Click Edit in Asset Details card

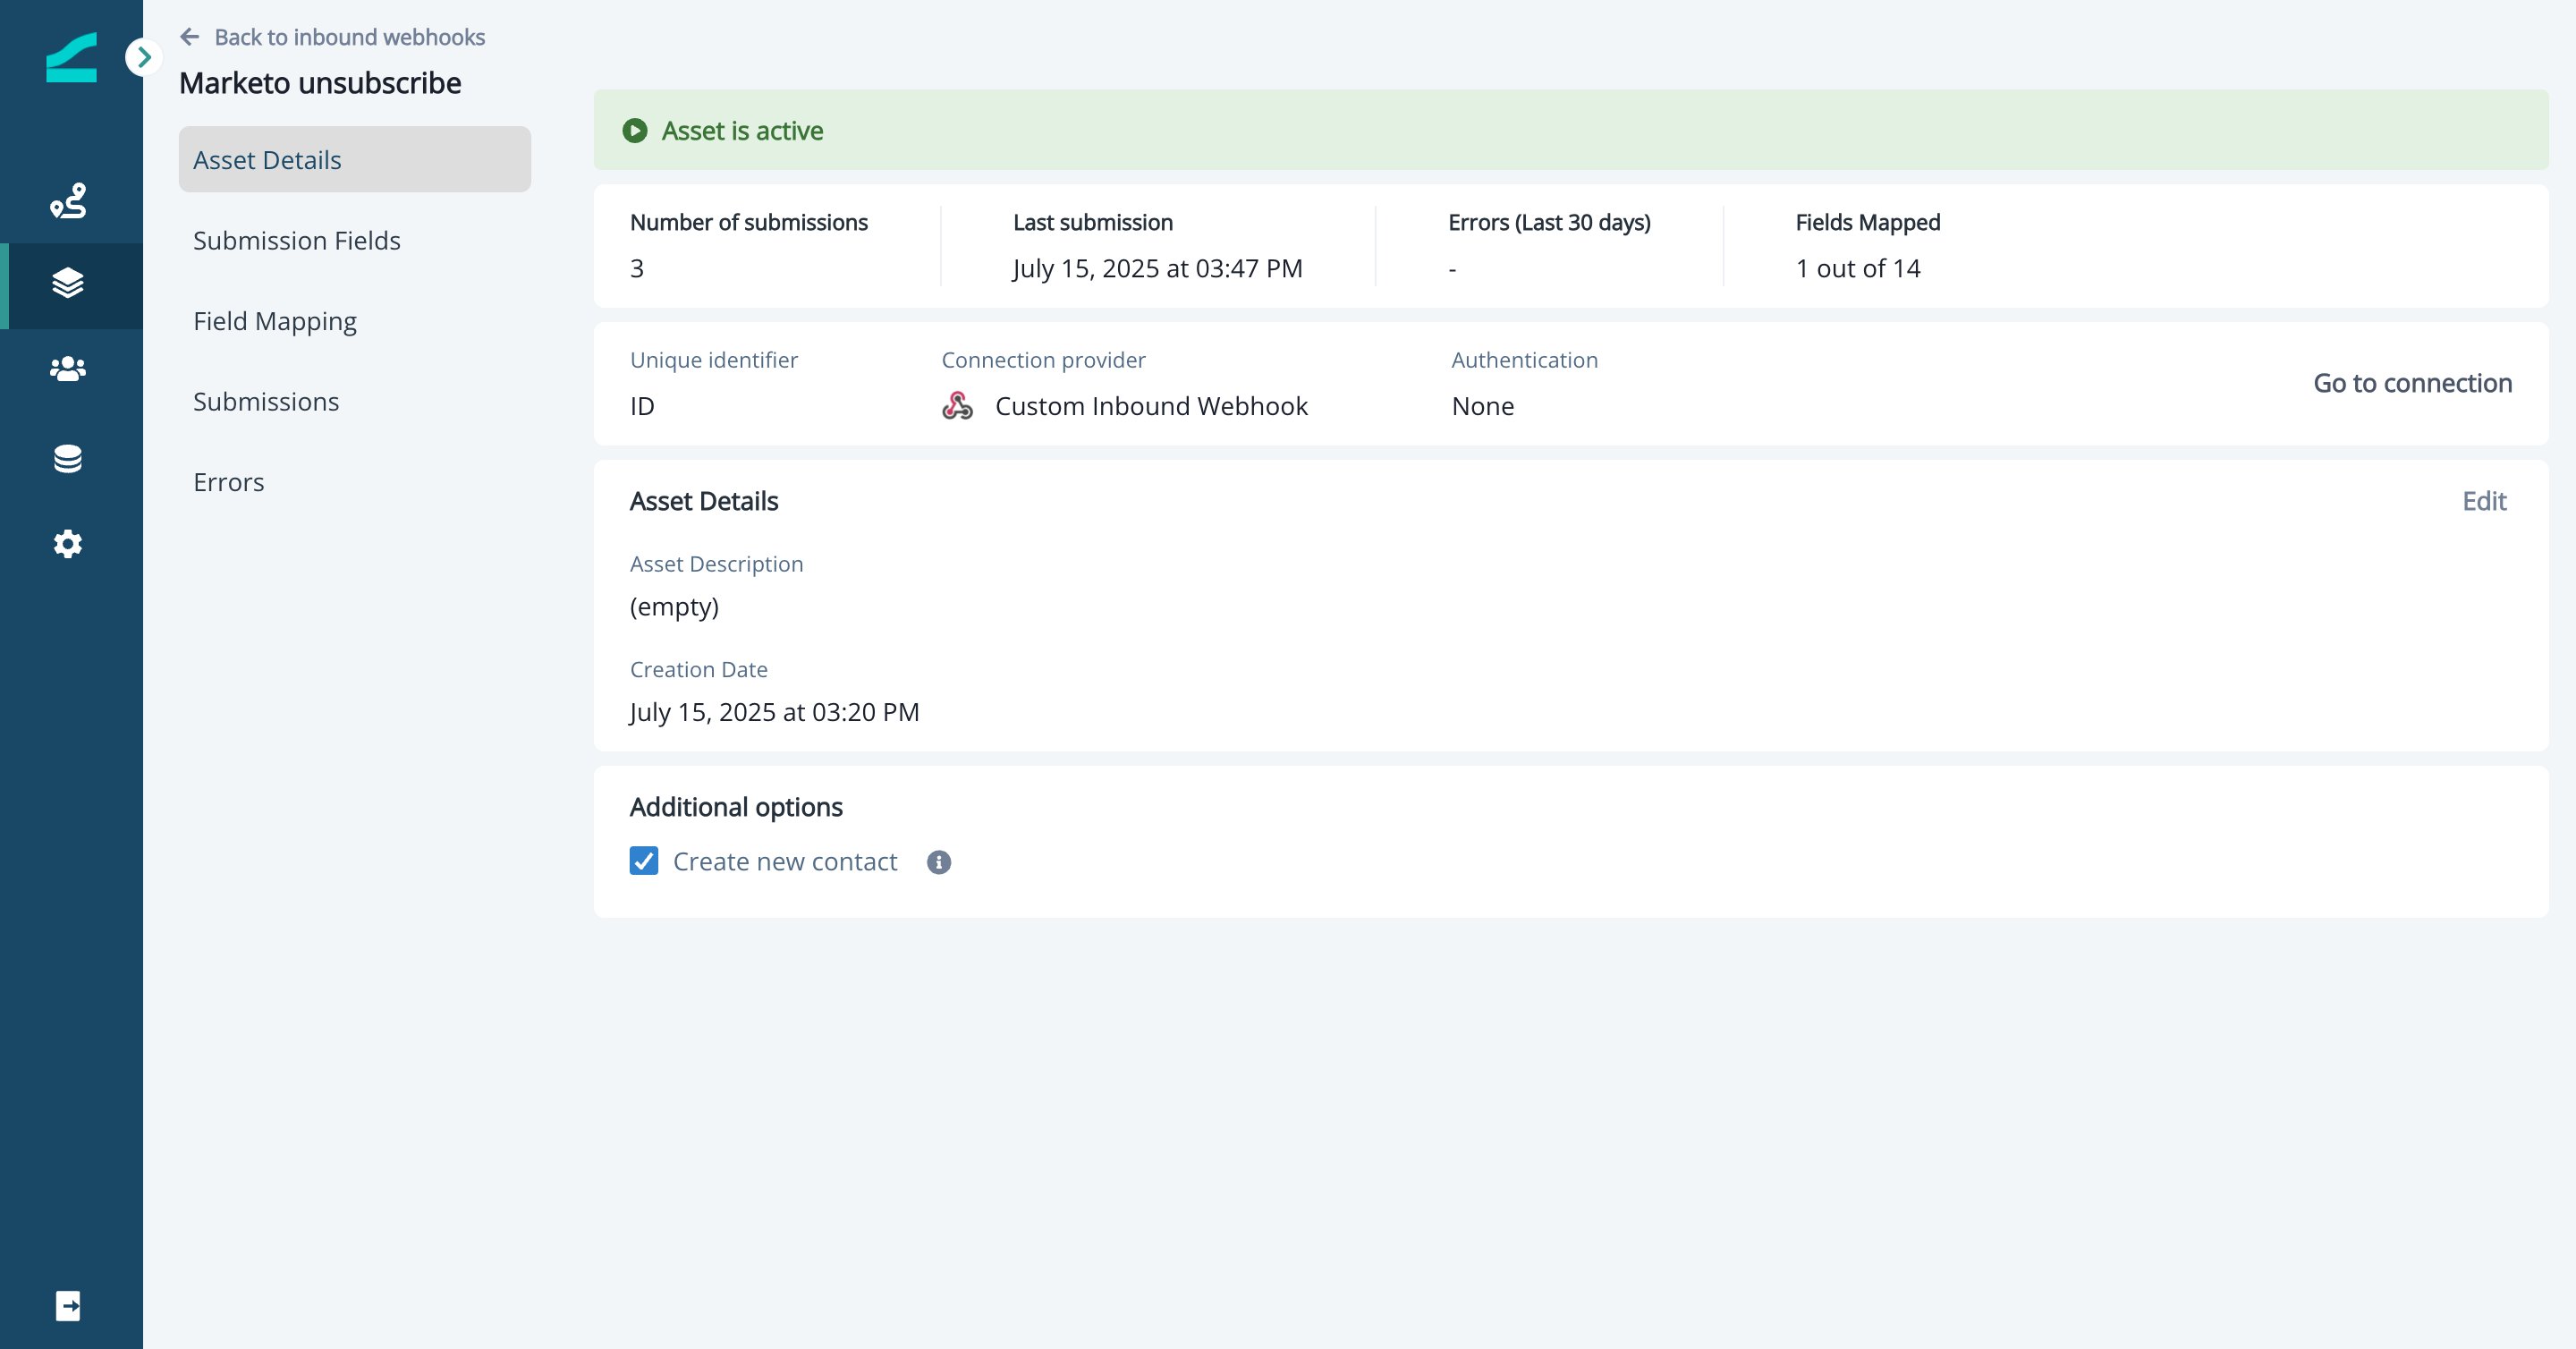pyautogui.click(x=2484, y=501)
